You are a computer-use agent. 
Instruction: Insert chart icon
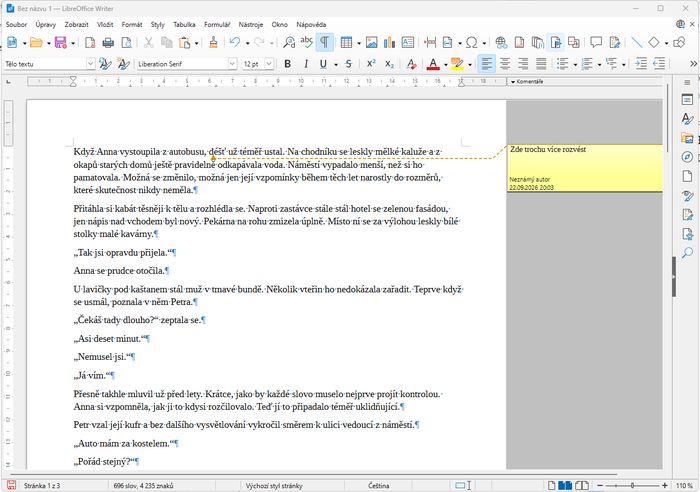(389, 42)
